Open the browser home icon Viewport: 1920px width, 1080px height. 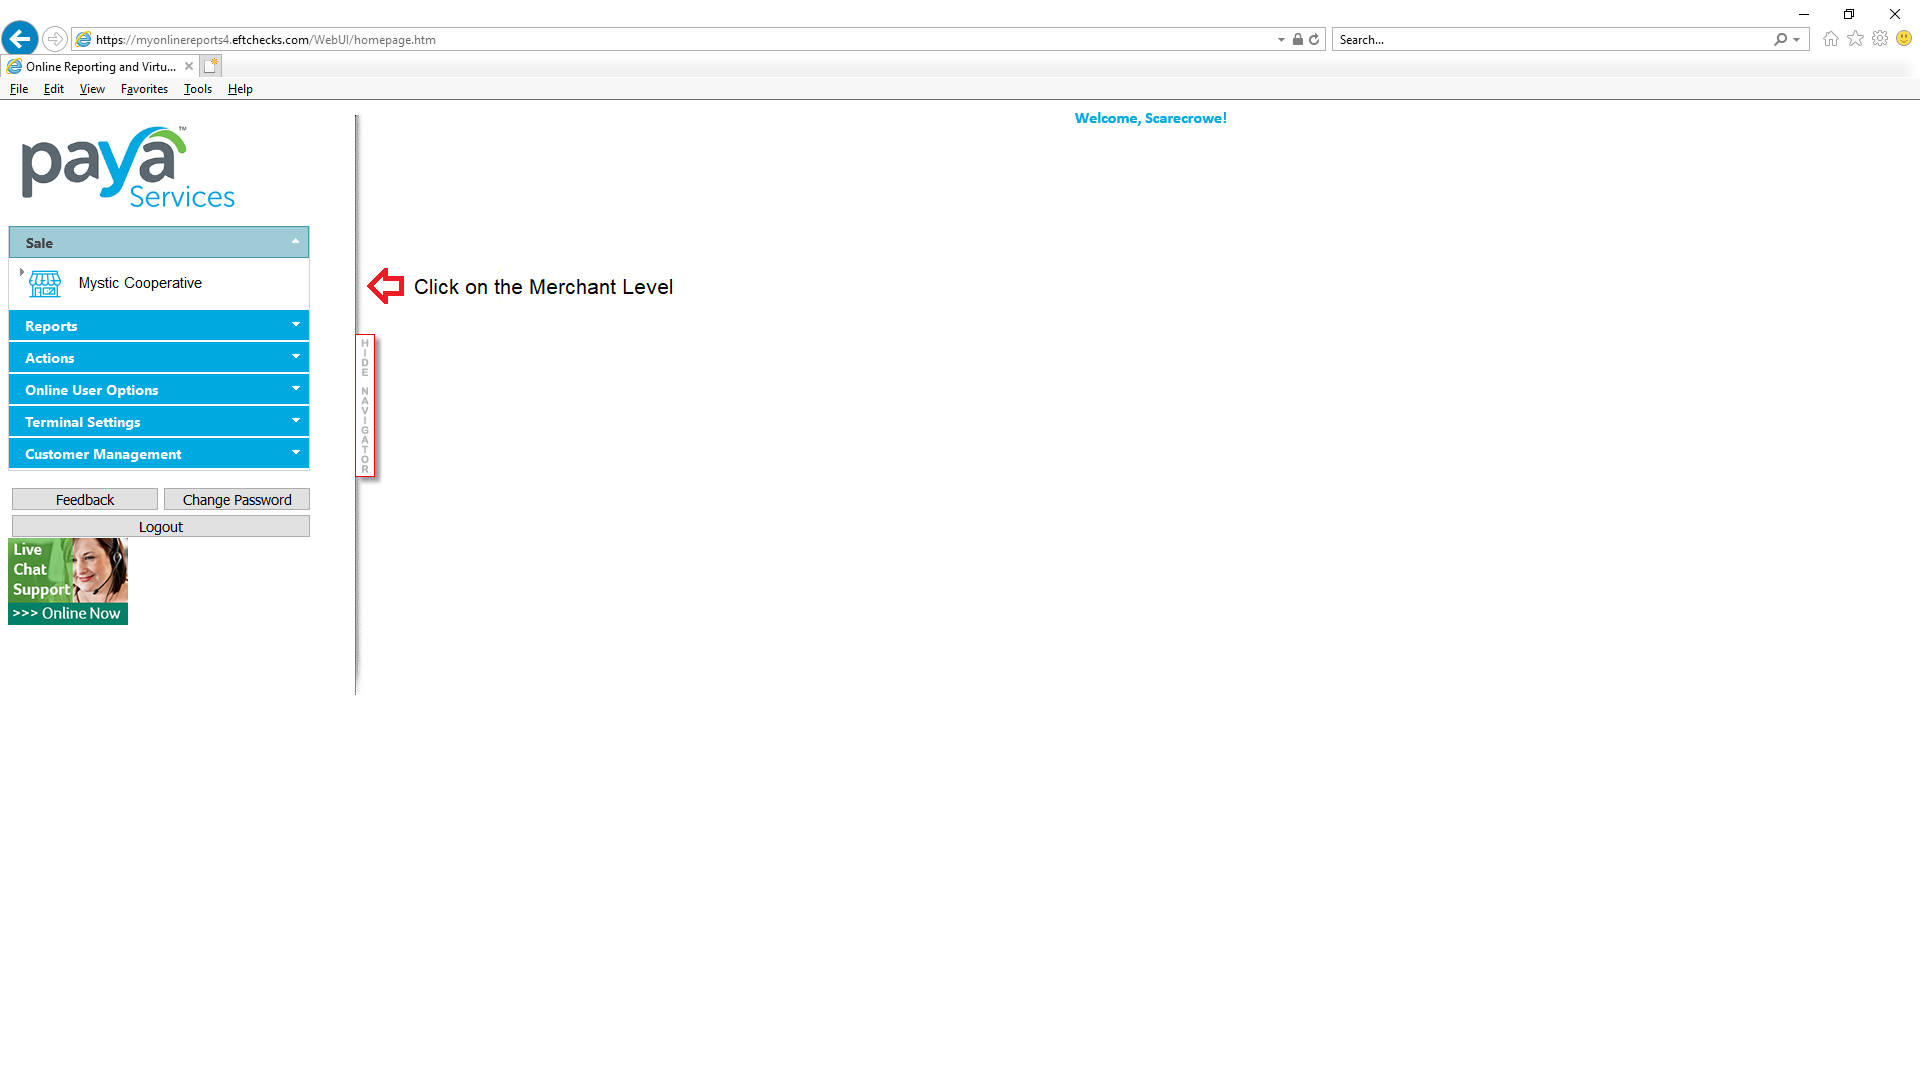coord(1830,39)
